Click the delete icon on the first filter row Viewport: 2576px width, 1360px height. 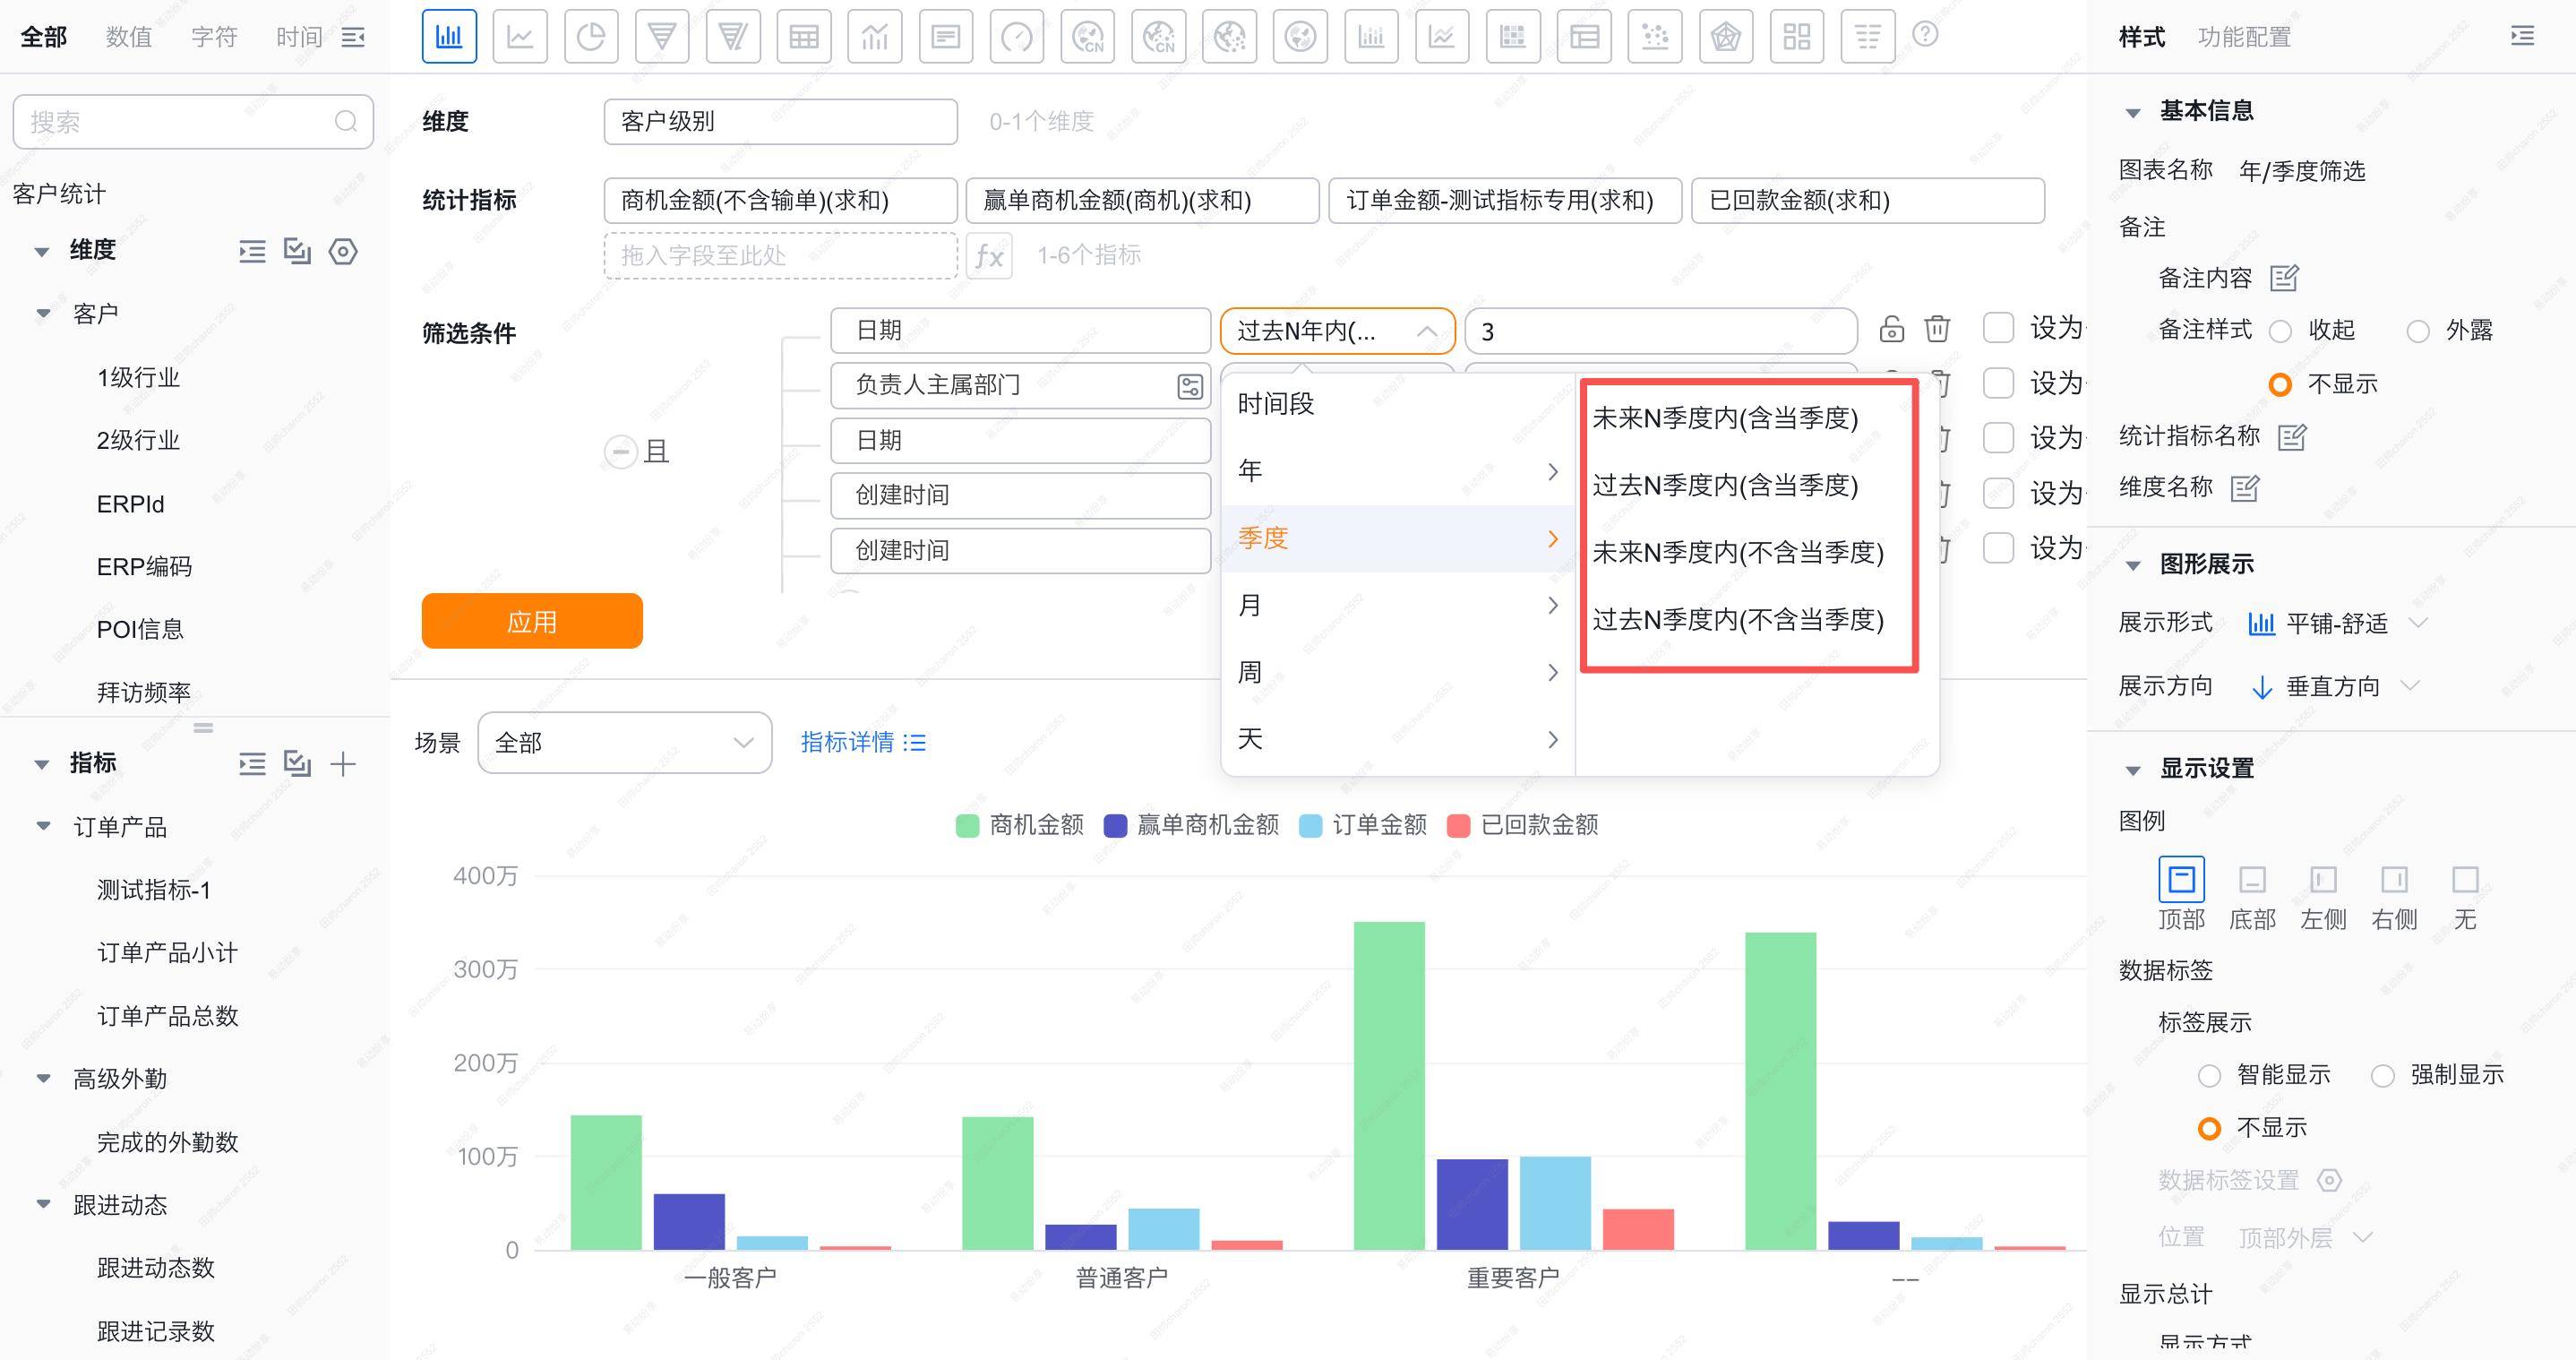(1937, 329)
